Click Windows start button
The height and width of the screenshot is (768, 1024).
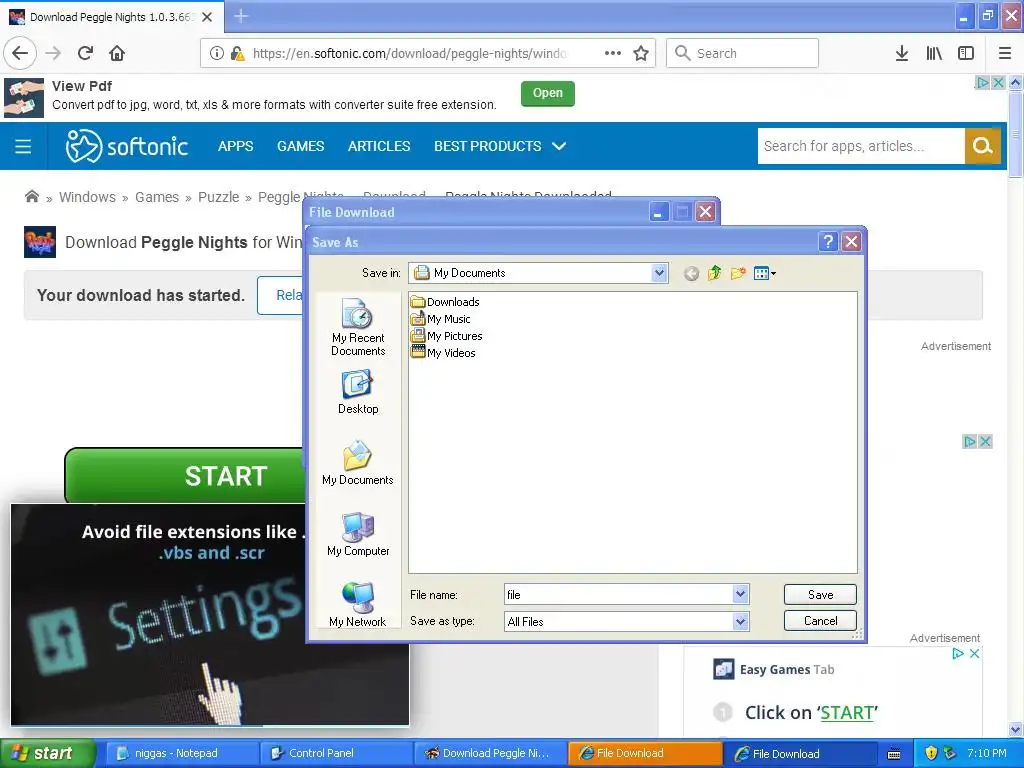pos(47,753)
